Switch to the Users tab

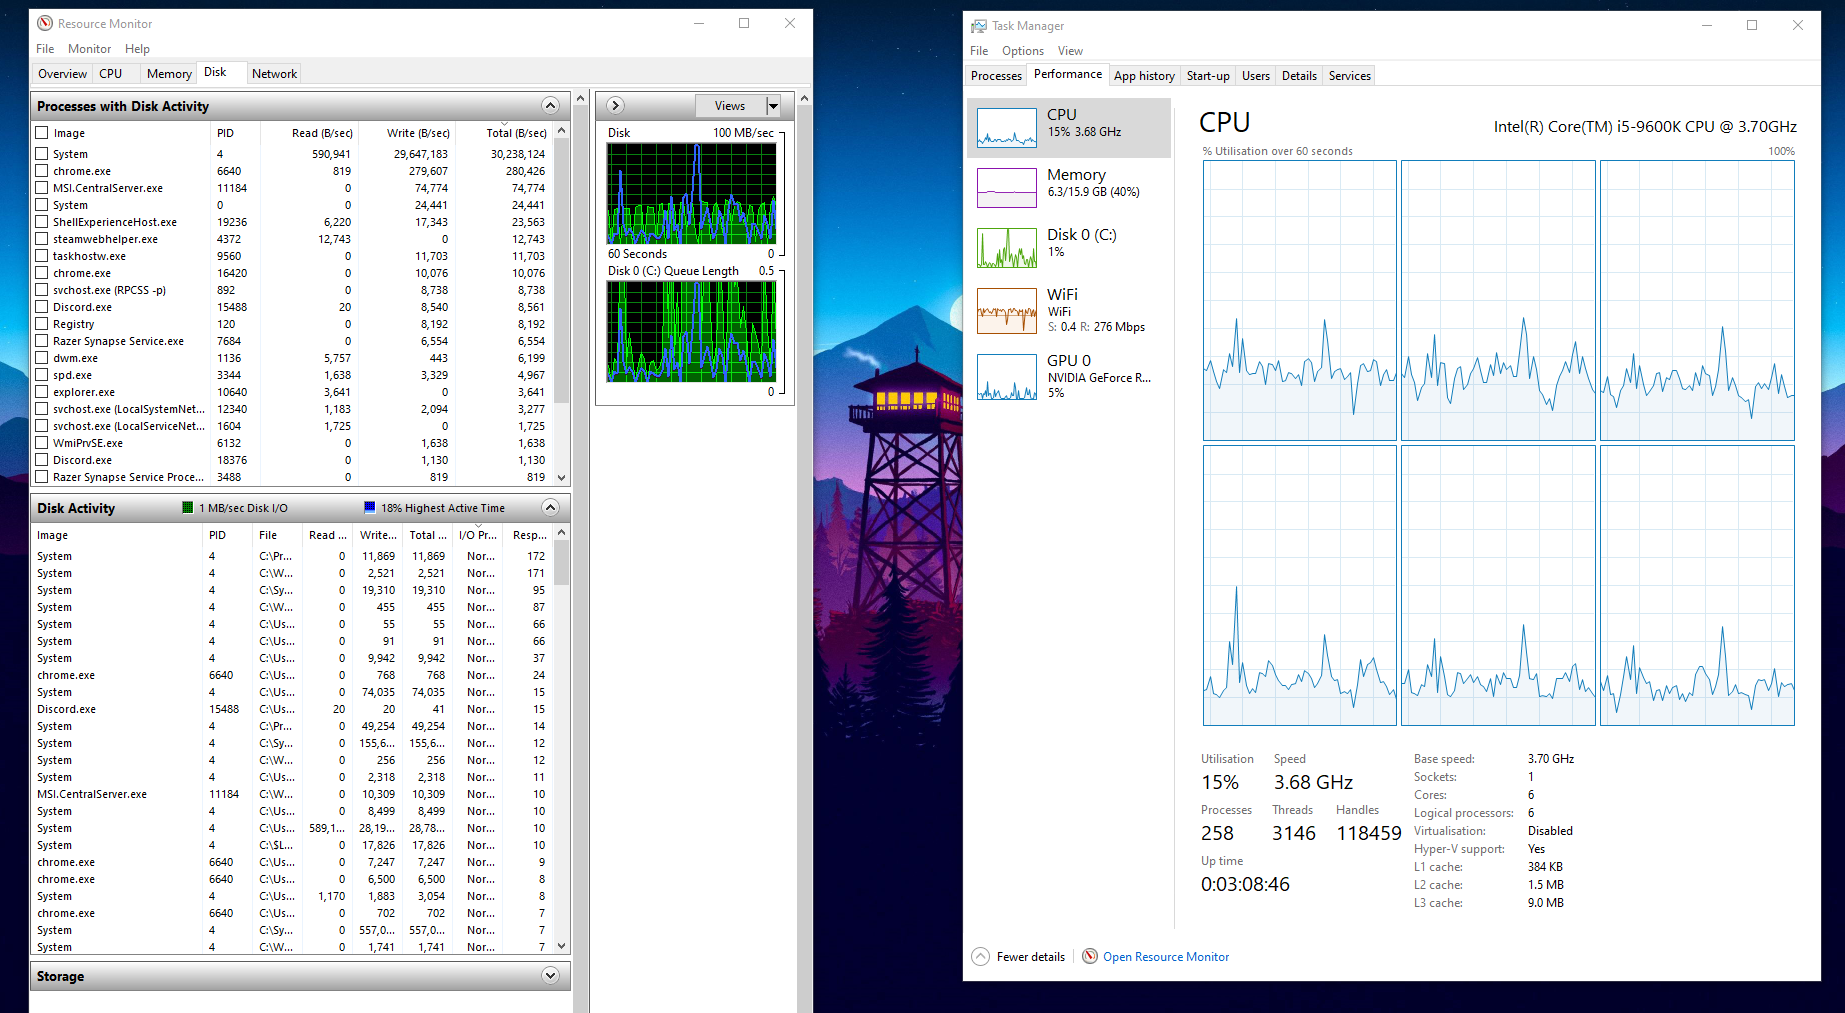pyautogui.click(x=1256, y=76)
